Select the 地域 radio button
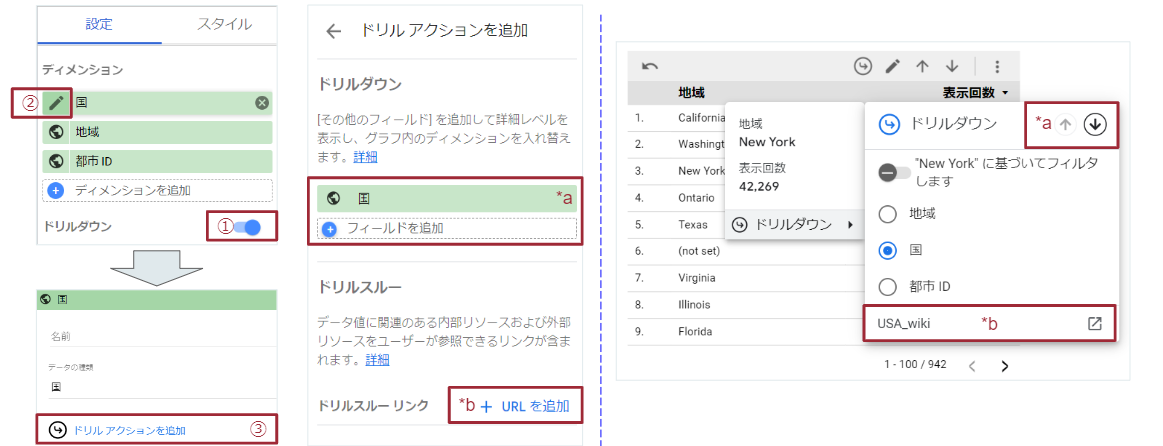Viewport: 1163px width, 446px height. tap(886, 213)
